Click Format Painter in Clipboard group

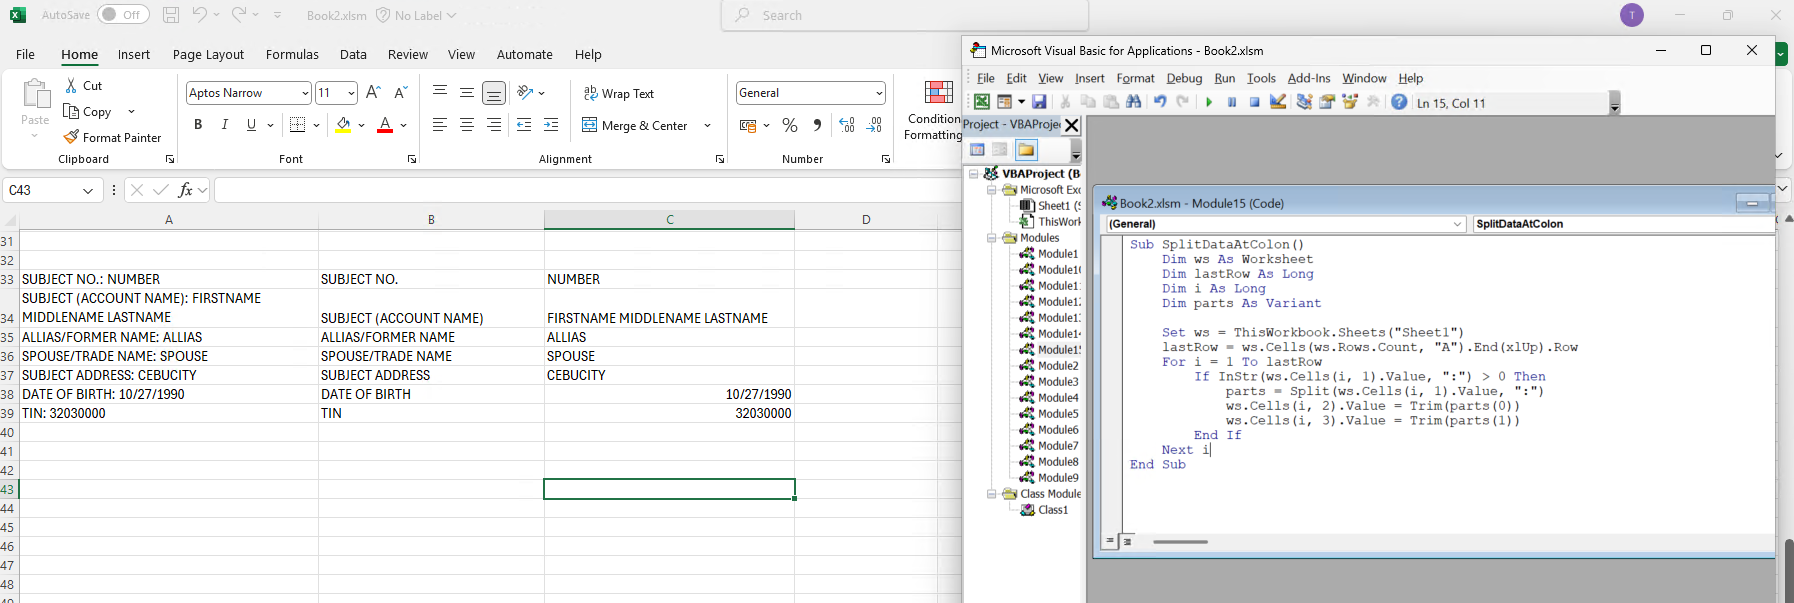112,138
